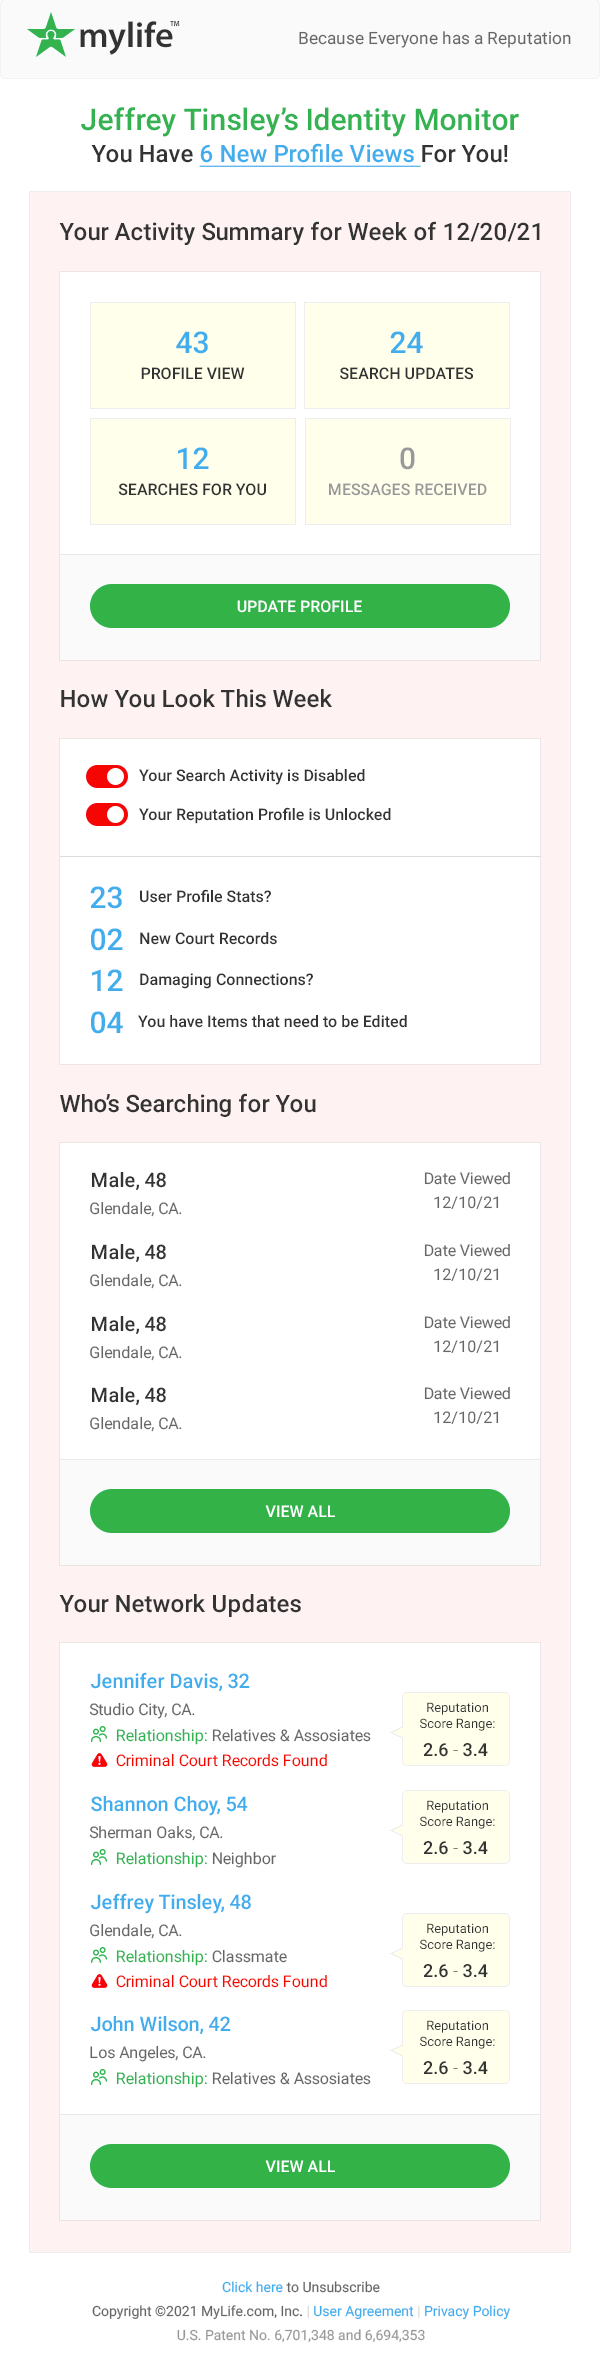The height and width of the screenshot is (2371, 600).
Task: Toggle the Reputation Profile is Unlocked switch
Action: 107,815
